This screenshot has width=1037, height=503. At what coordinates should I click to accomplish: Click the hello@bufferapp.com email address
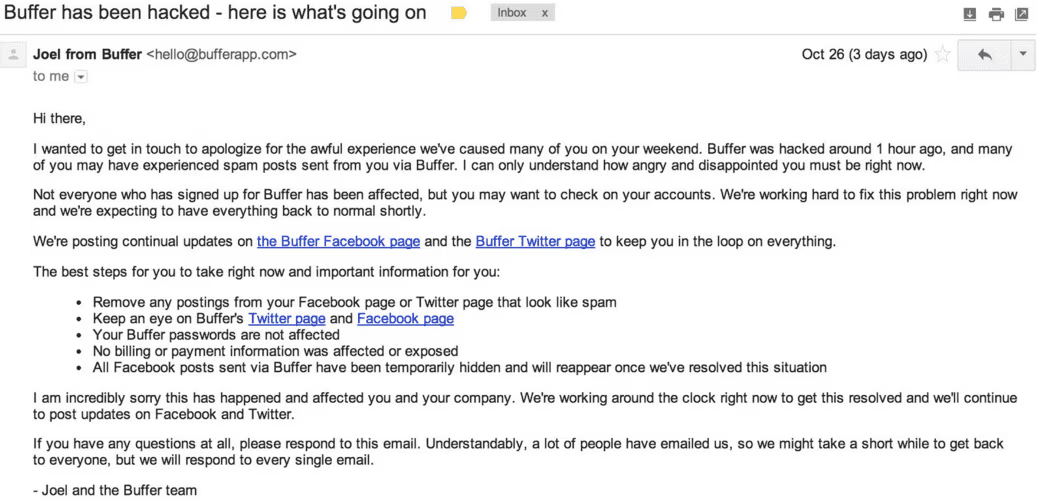pos(221,55)
